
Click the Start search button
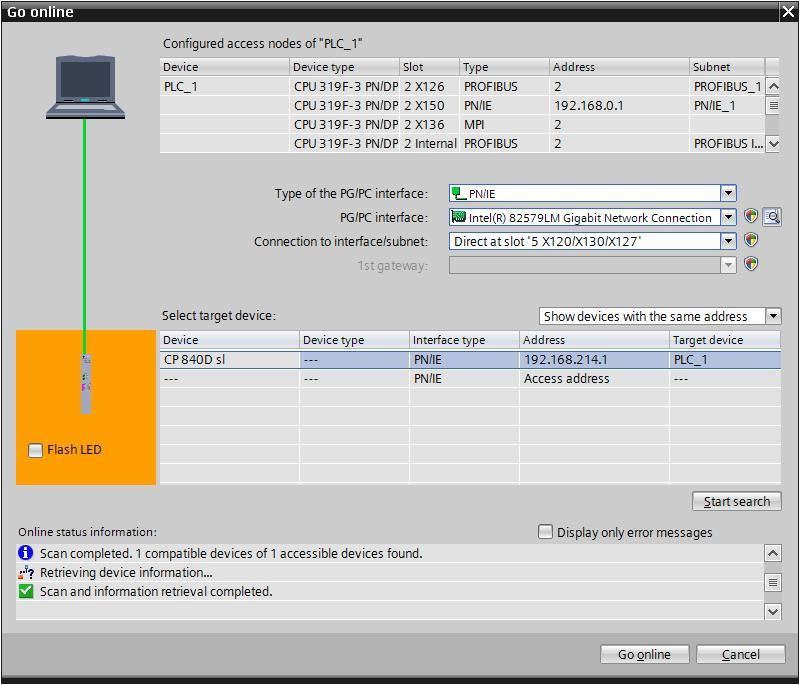736,501
